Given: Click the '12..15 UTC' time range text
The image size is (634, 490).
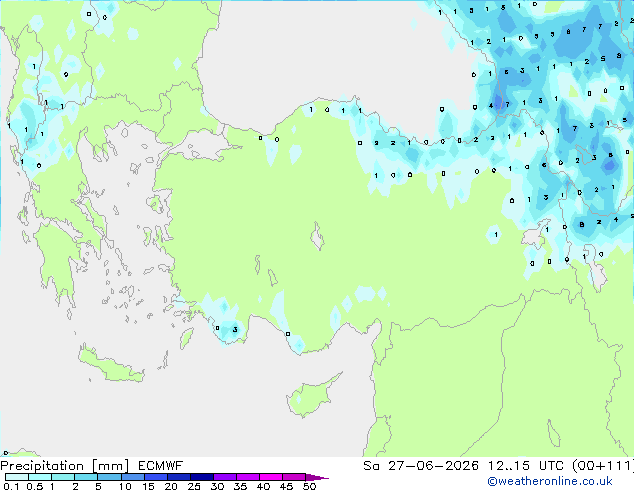Looking at the screenshot, I should coord(525,466).
